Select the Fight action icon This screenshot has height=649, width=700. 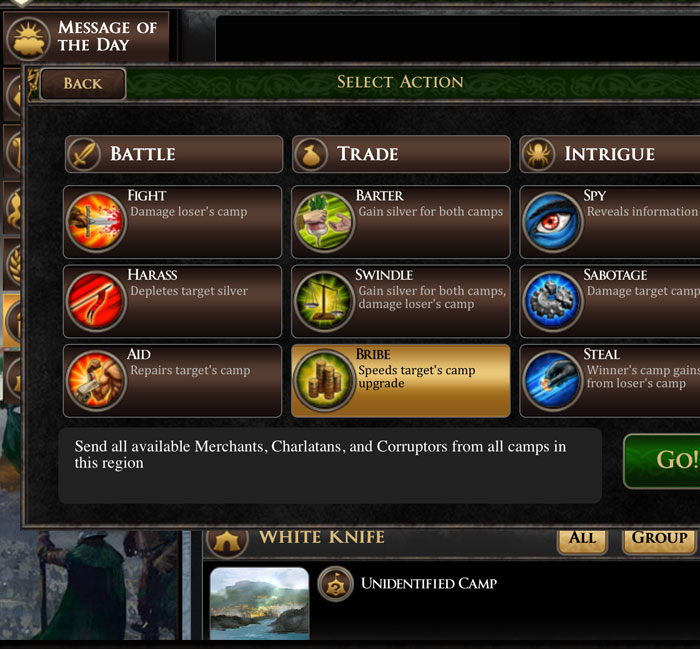point(96,221)
